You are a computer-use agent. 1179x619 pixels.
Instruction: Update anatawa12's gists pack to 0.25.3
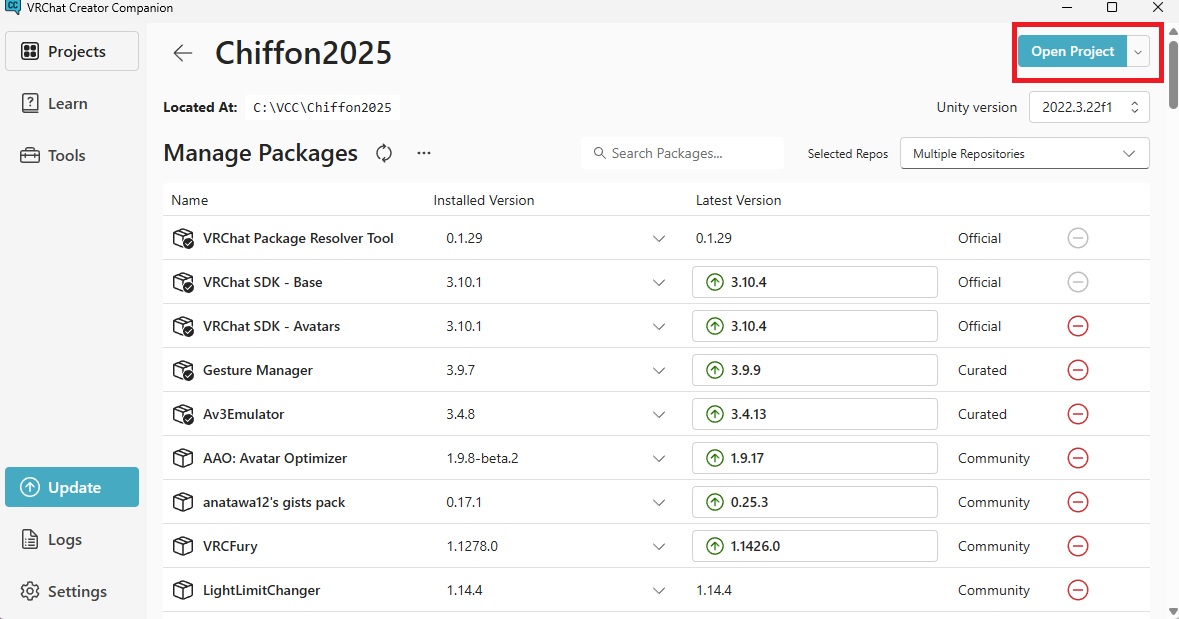(815, 502)
